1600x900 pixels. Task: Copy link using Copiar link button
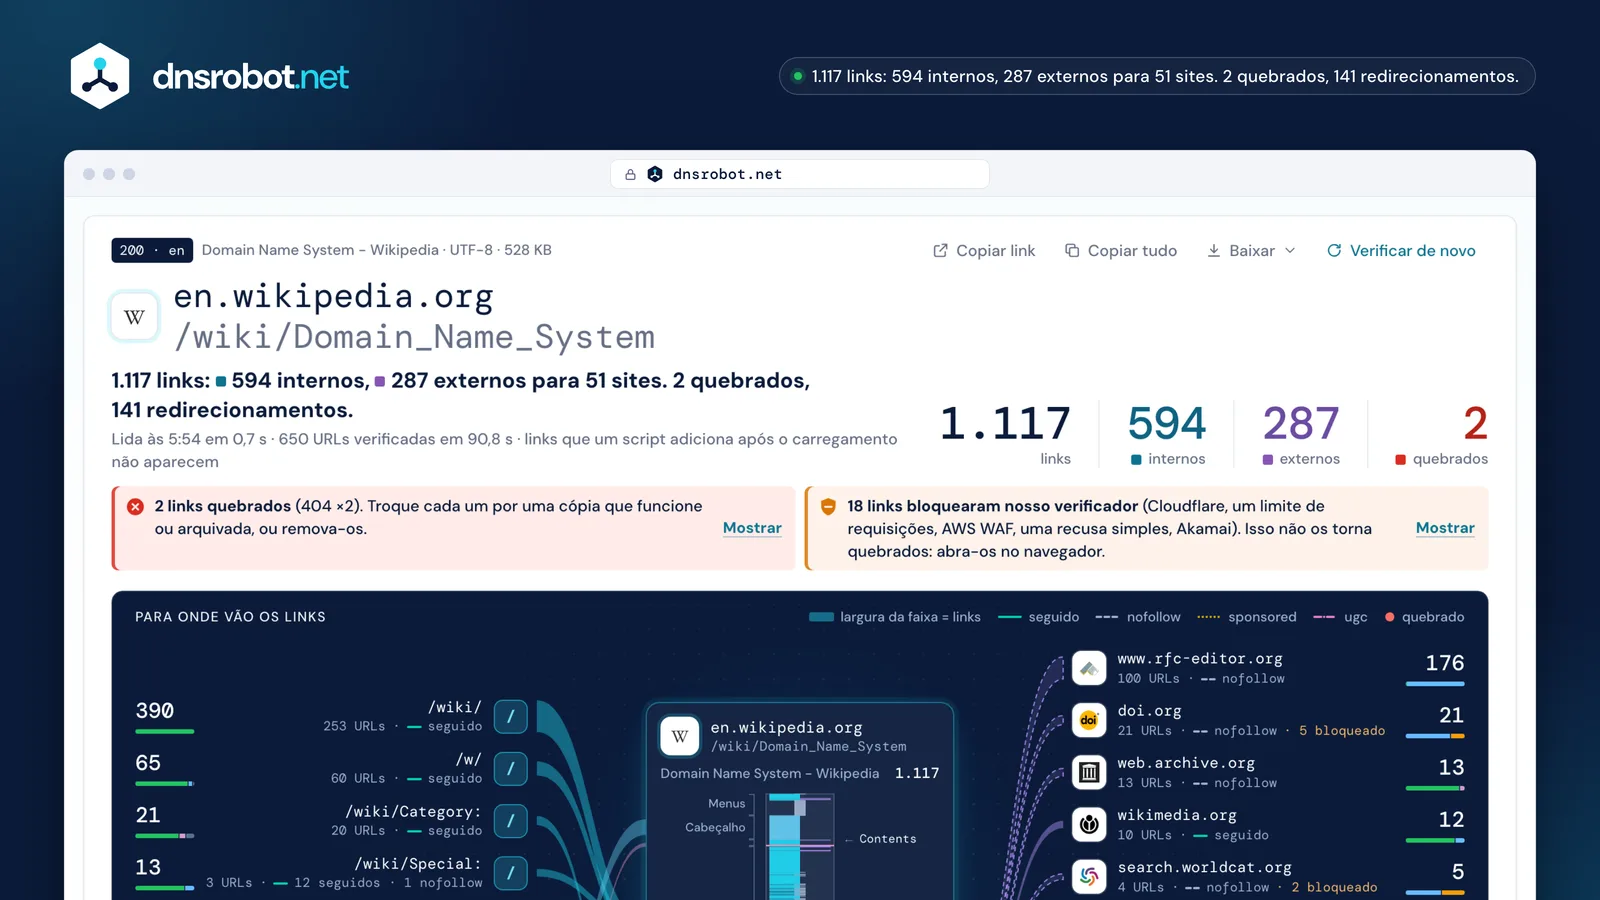point(984,251)
